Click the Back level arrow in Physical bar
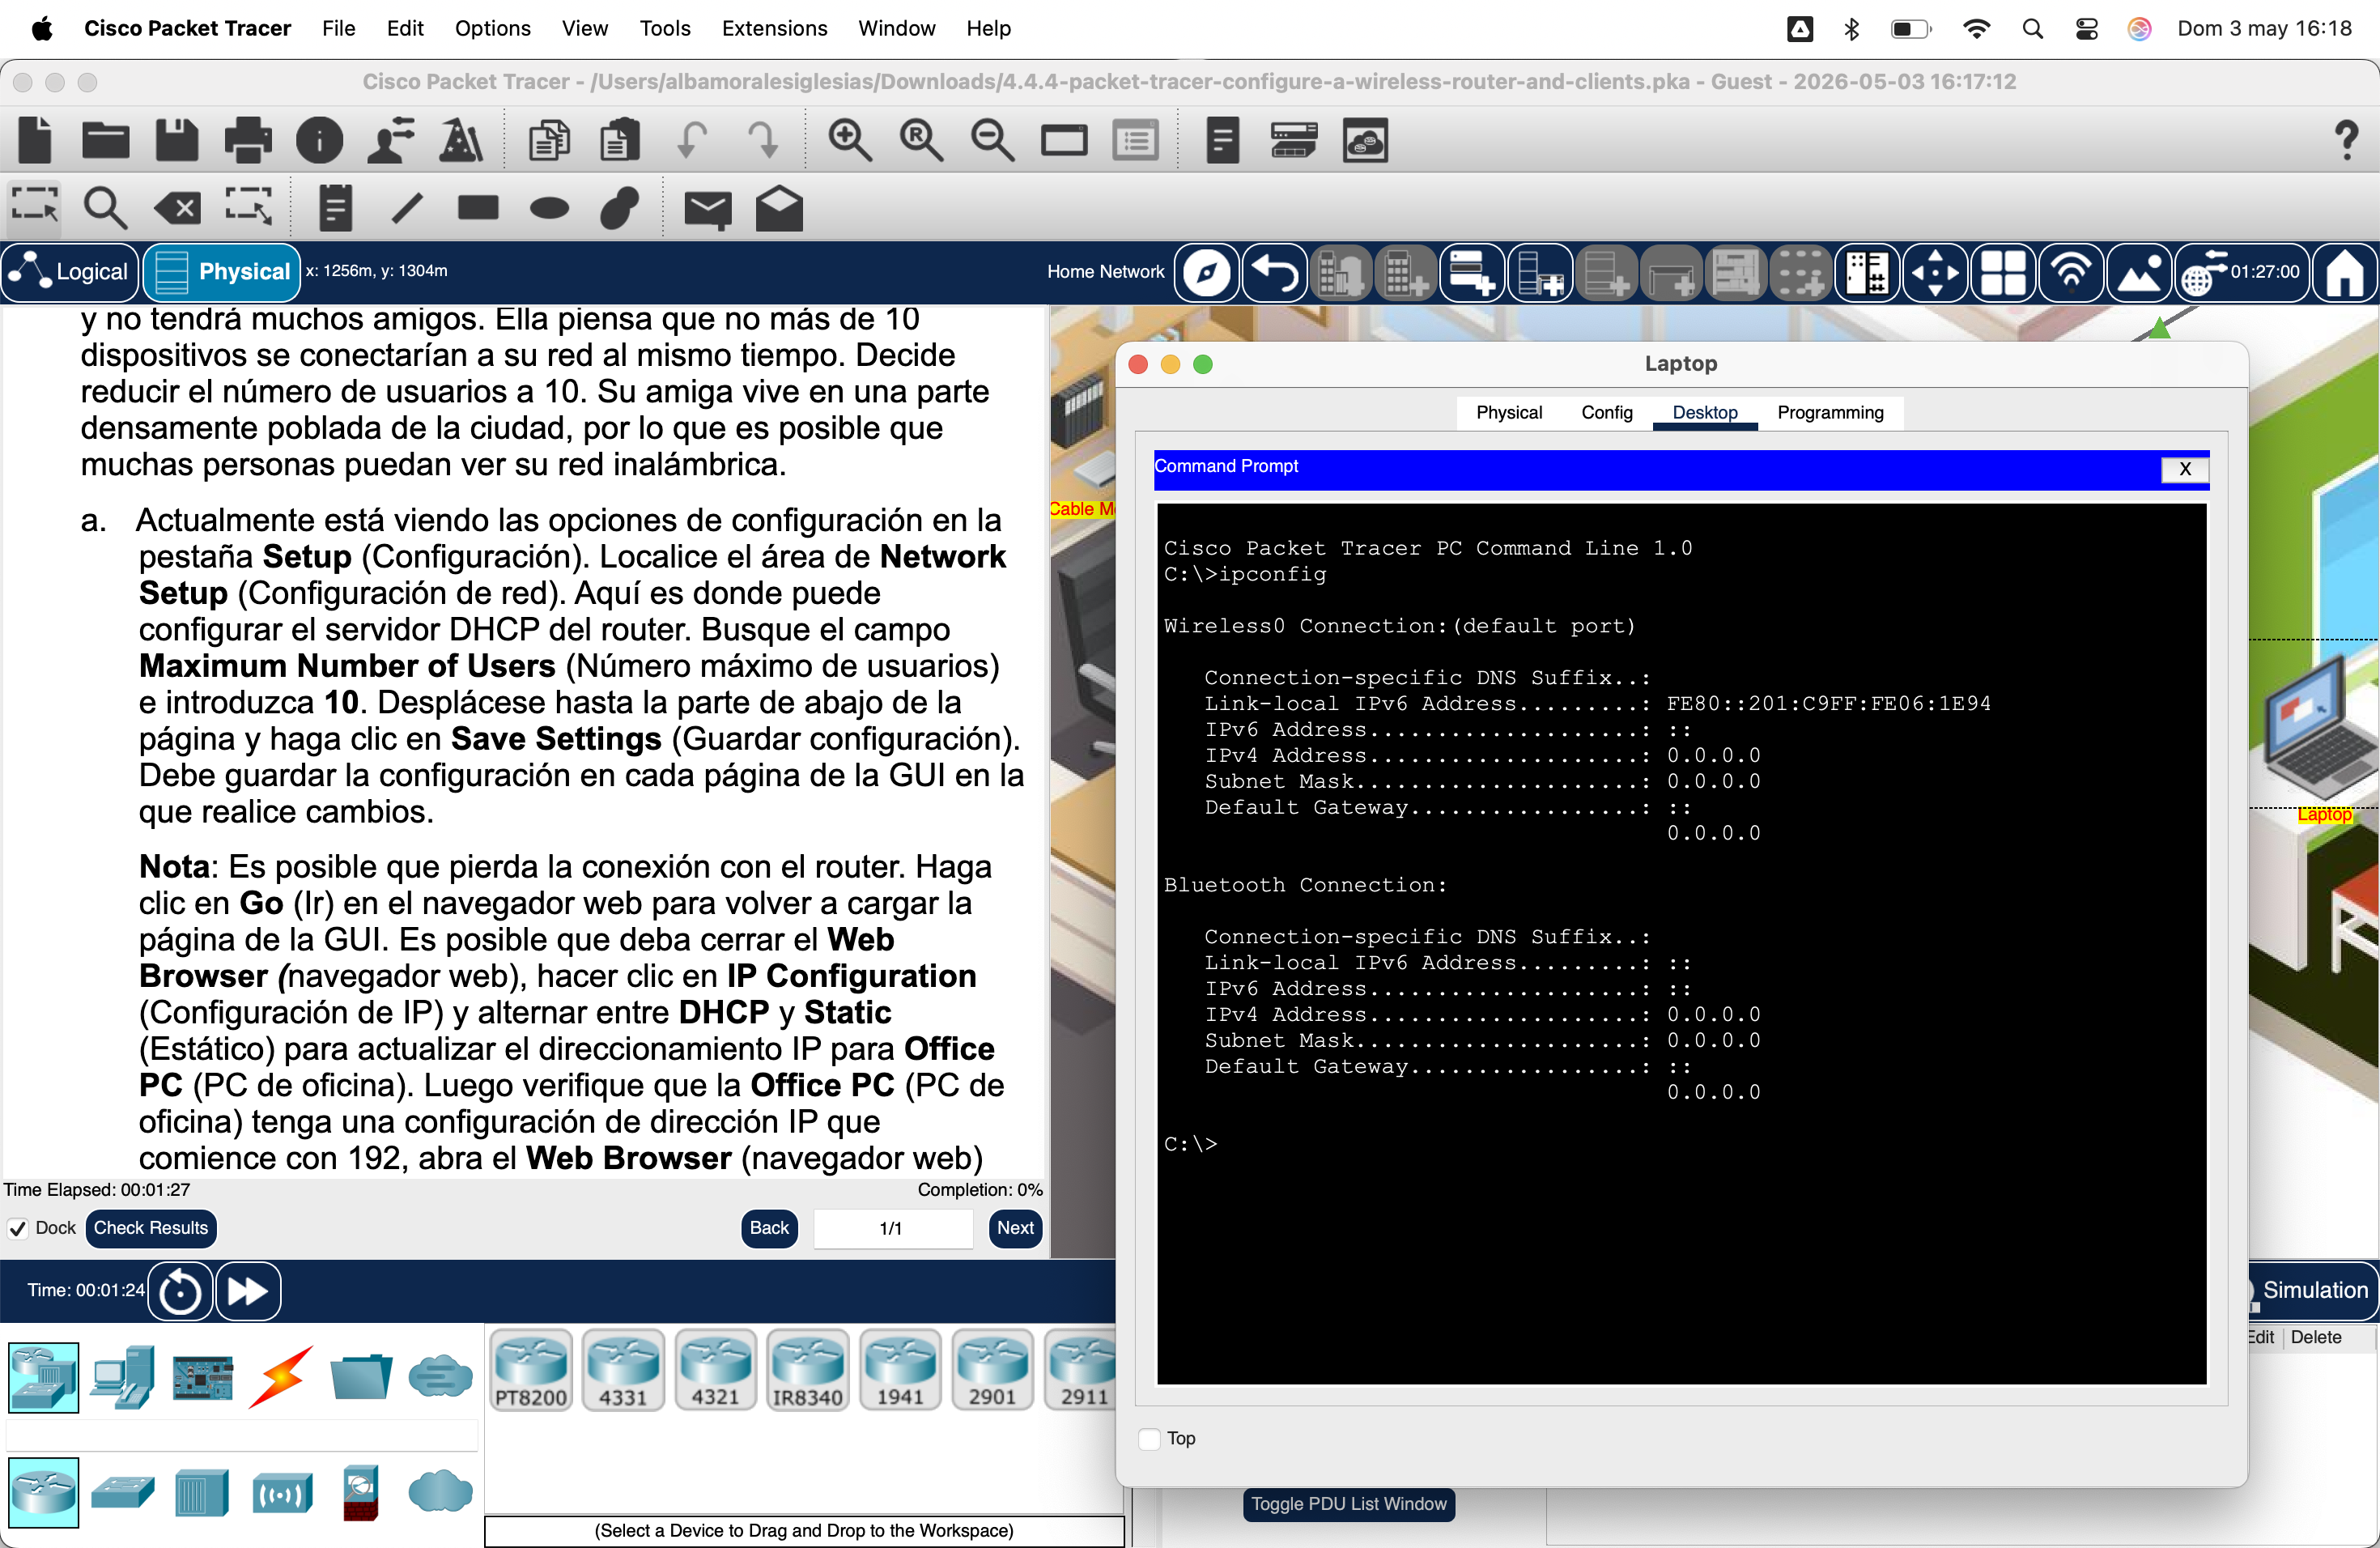Screen dimensions: 2380x1548 [1275, 272]
